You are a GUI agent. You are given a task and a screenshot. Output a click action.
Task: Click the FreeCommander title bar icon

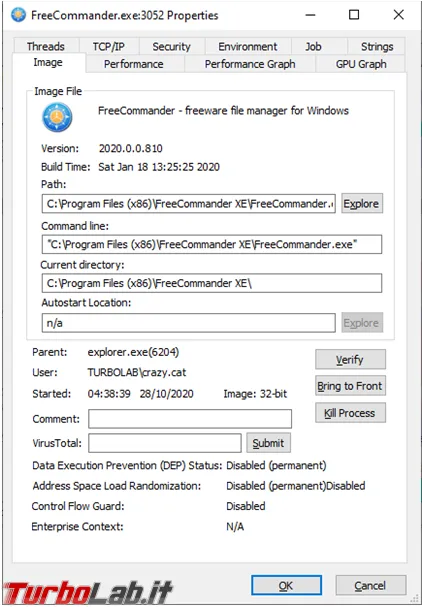[18, 15]
